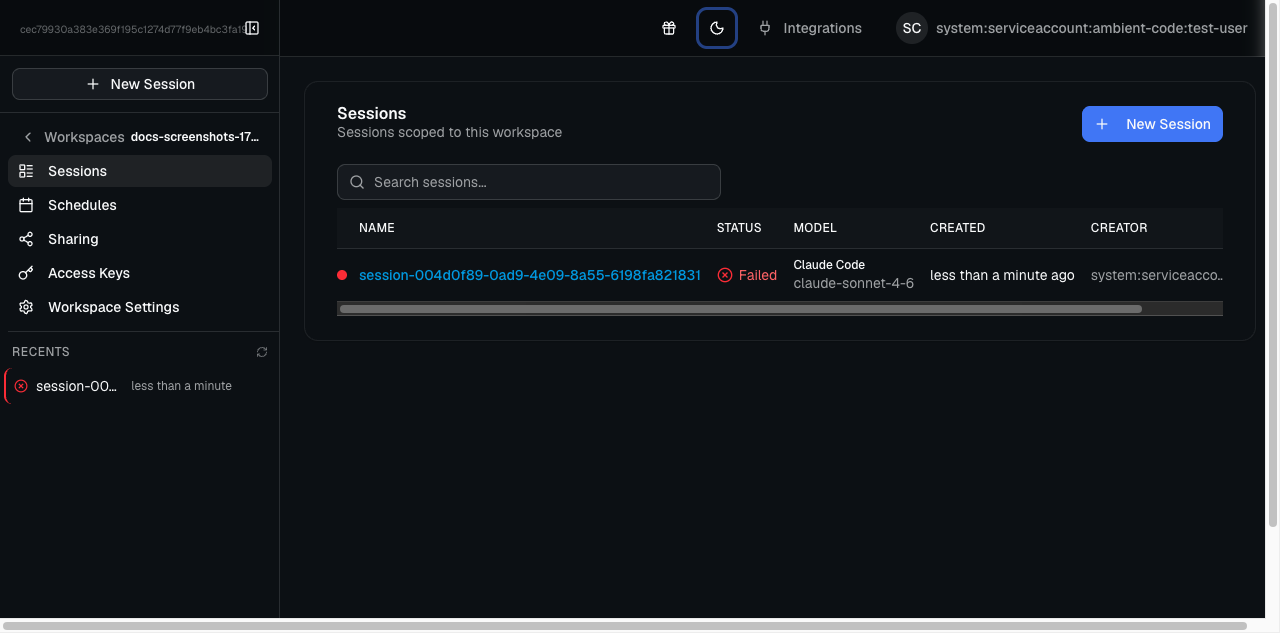Collapse the sidebar with the panel toggle icon
Image resolution: width=1280 pixels, height=633 pixels.
click(252, 28)
